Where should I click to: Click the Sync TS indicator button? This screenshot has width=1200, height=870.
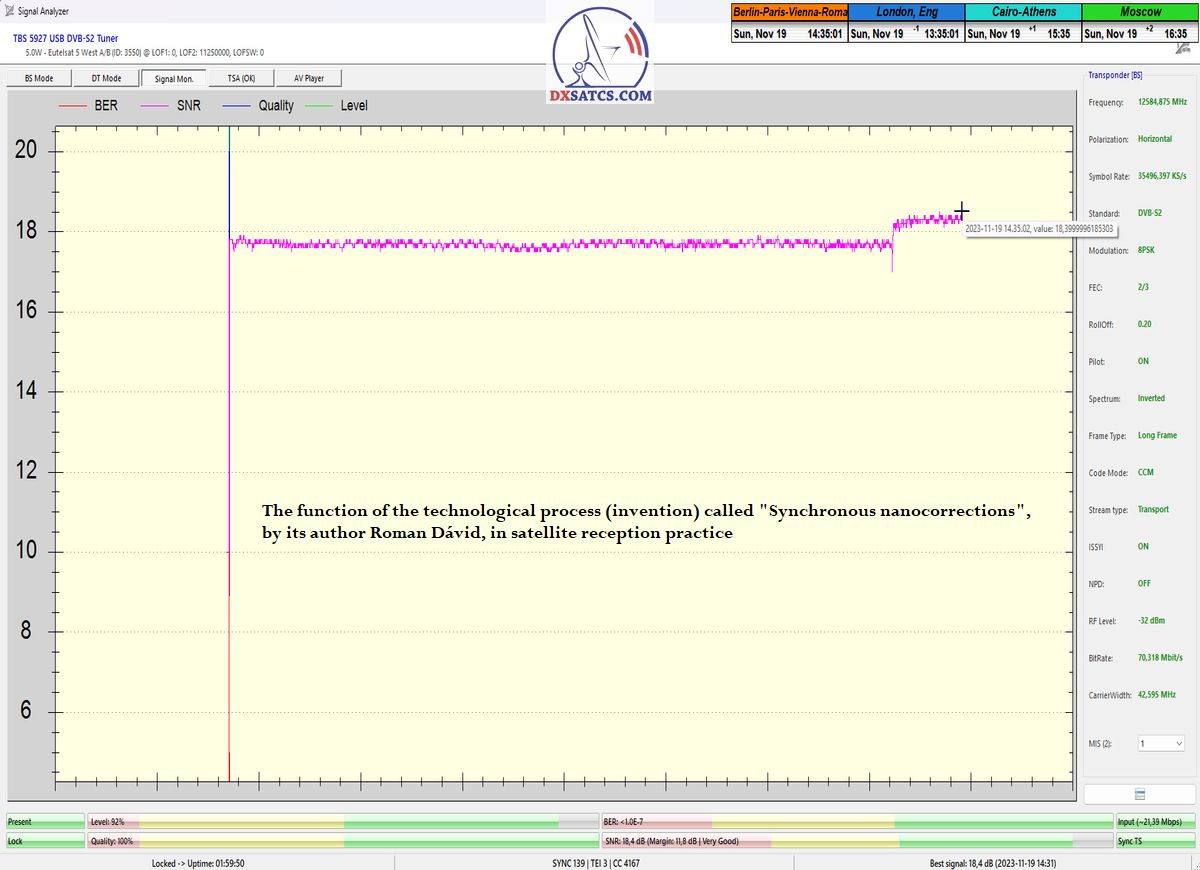tap(1156, 841)
